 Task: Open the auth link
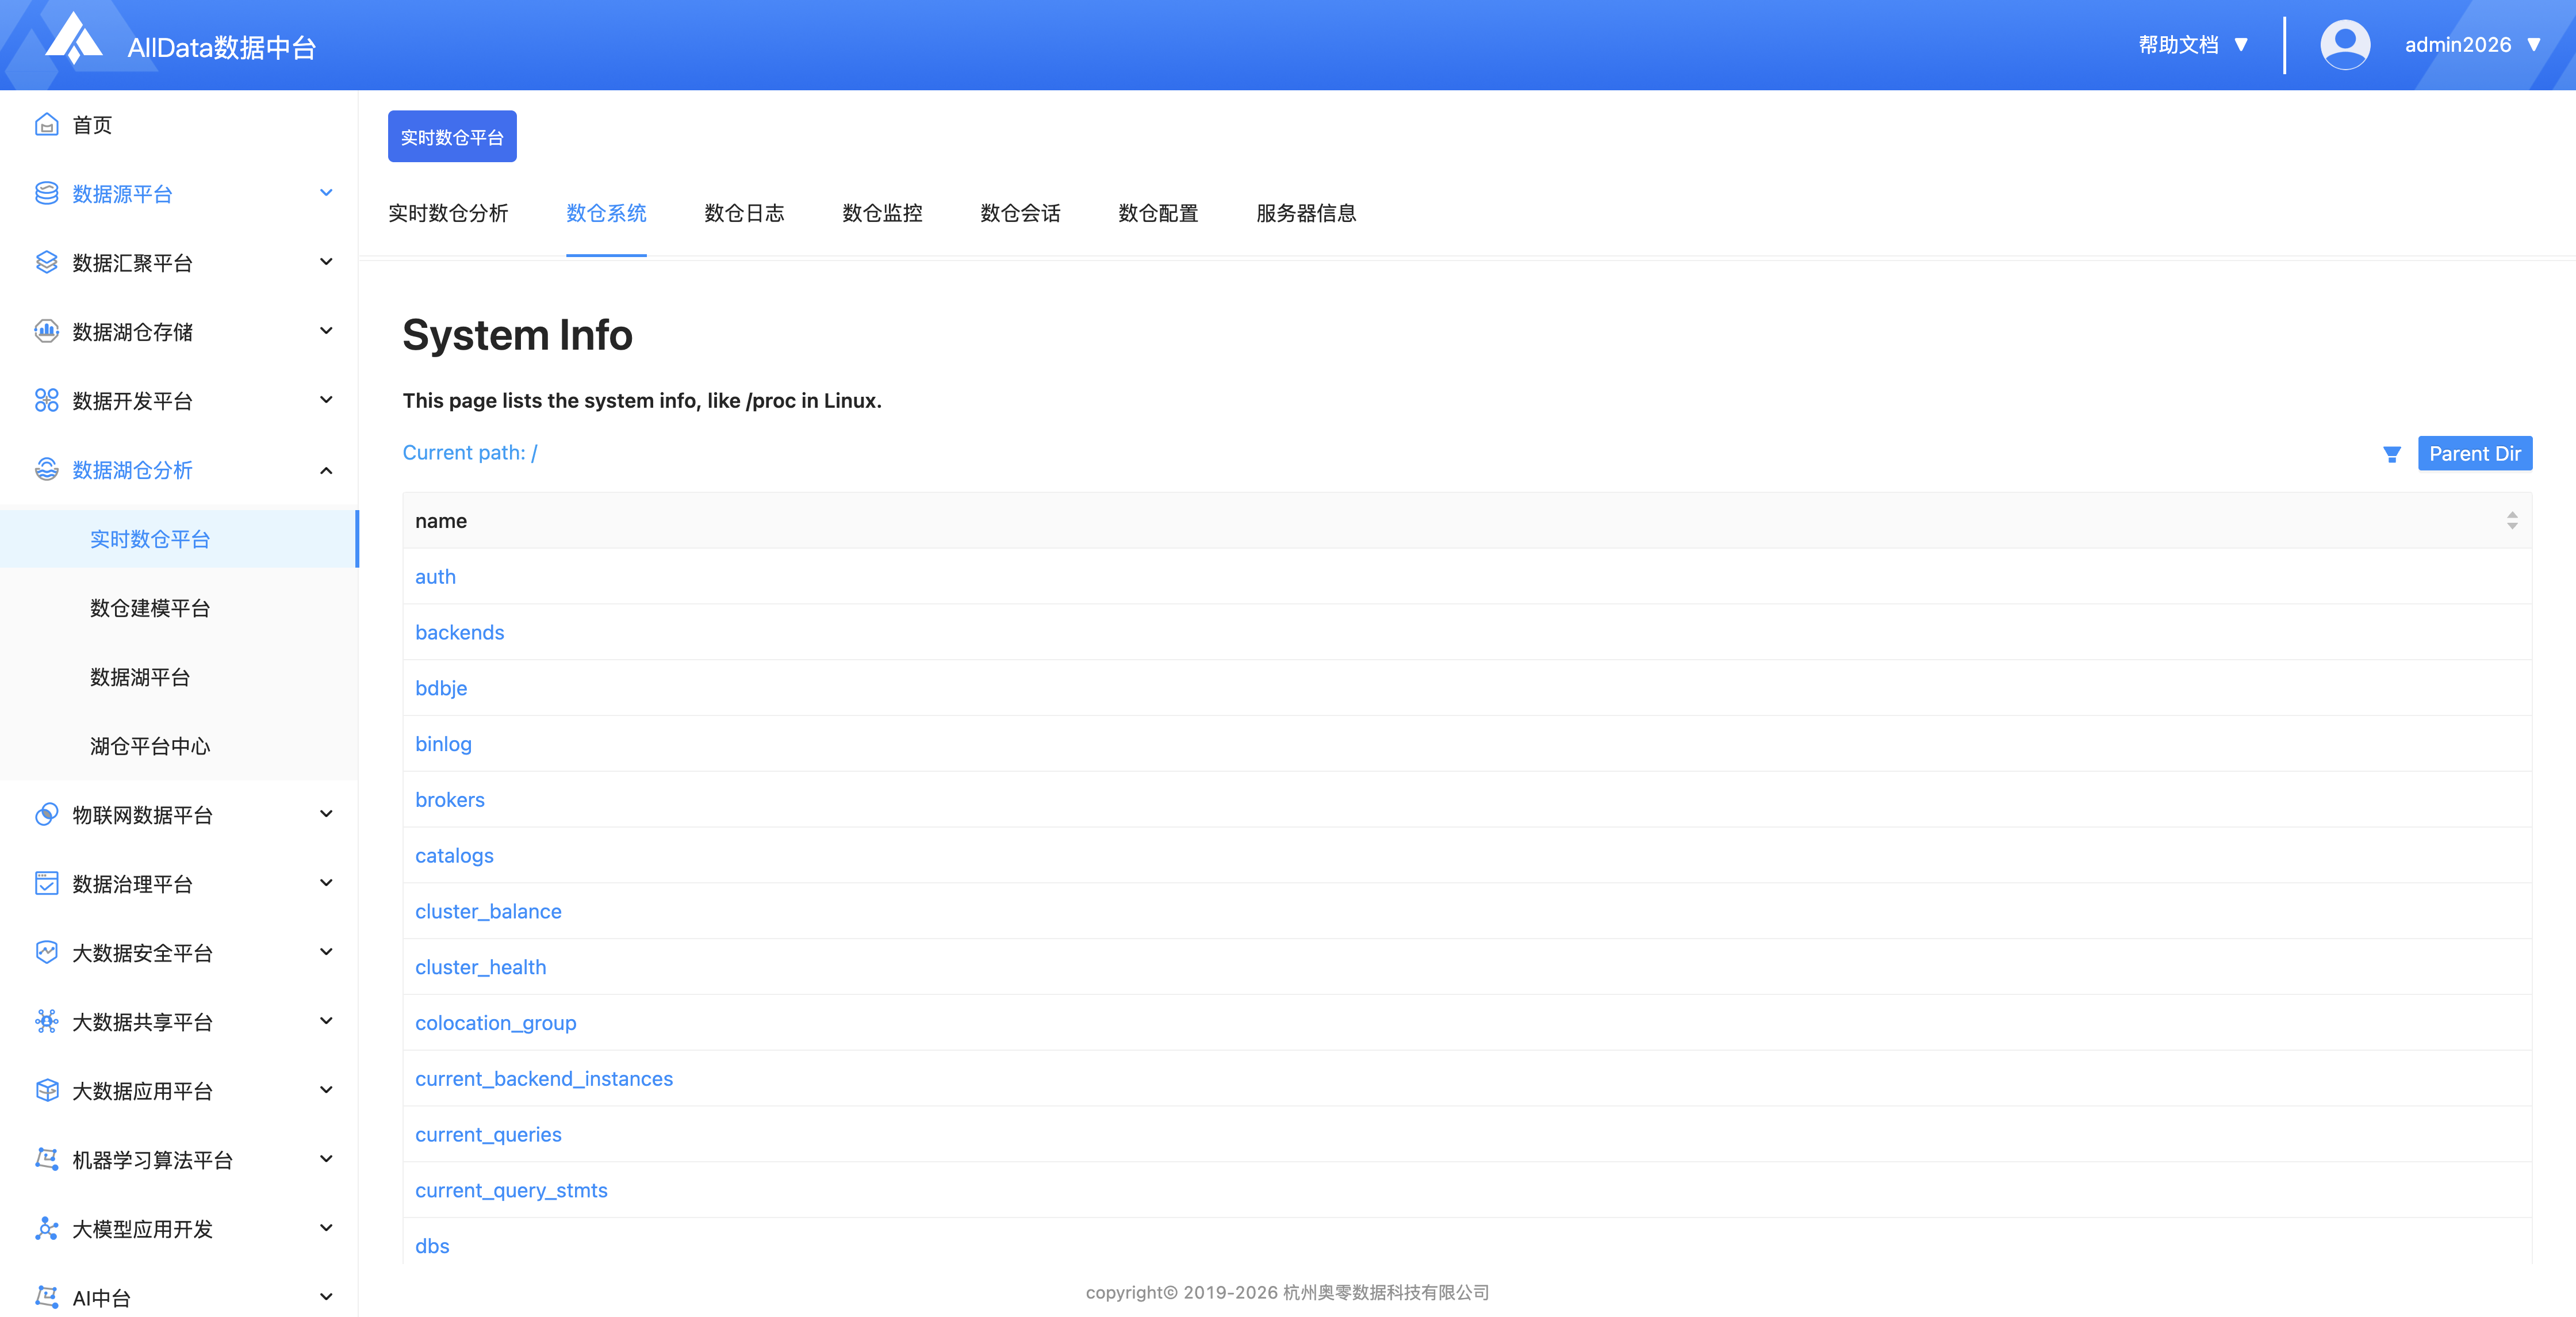pos(435,577)
